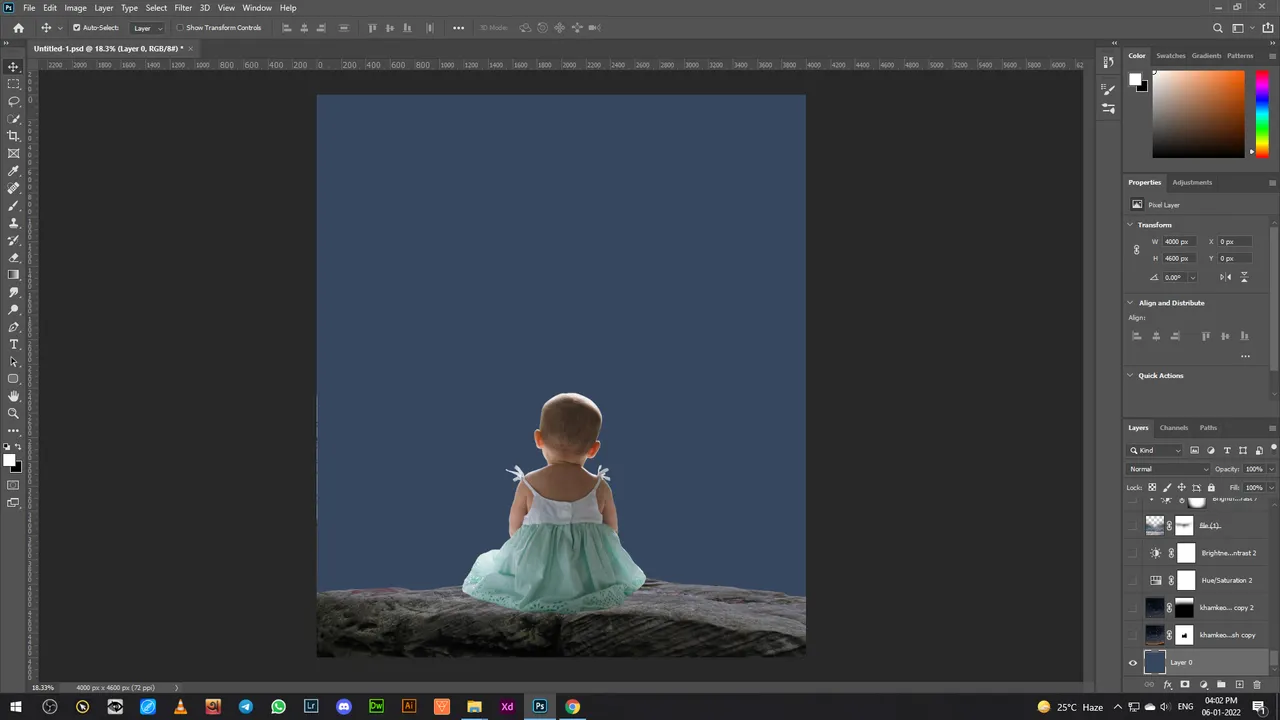The height and width of the screenshot is (720, 1280).
Task: Show the Hue/Saturation 2 layer
Action: [x=1133, y=580]
